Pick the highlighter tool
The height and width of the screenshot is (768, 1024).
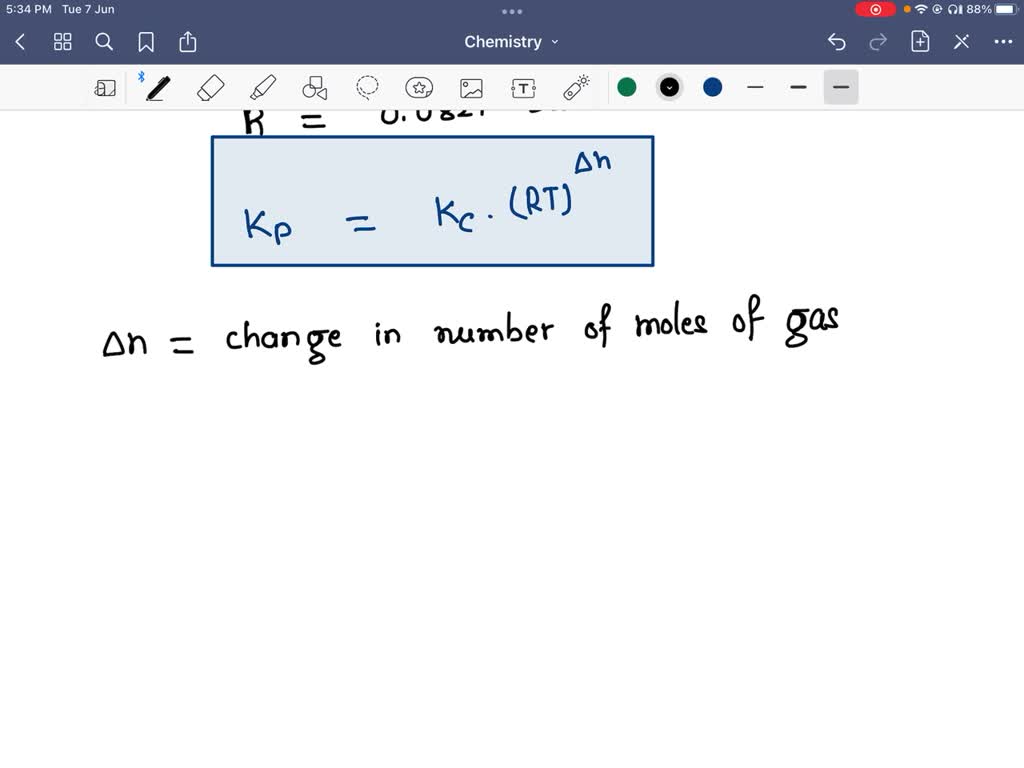click(262, 88)
